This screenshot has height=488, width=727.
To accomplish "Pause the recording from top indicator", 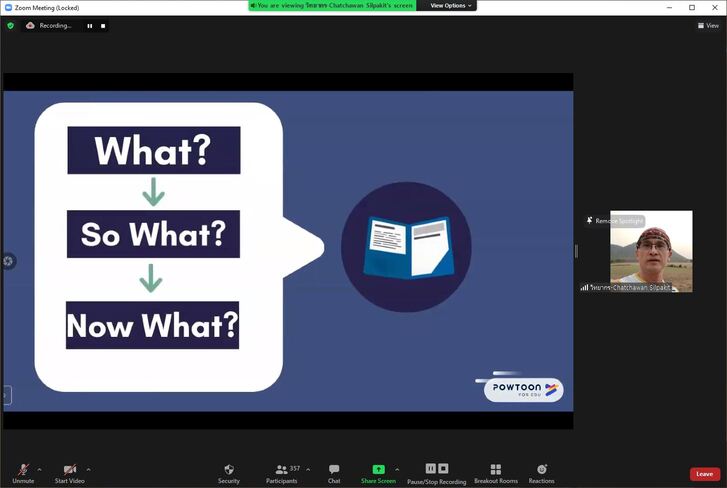I will coord(89,26).
